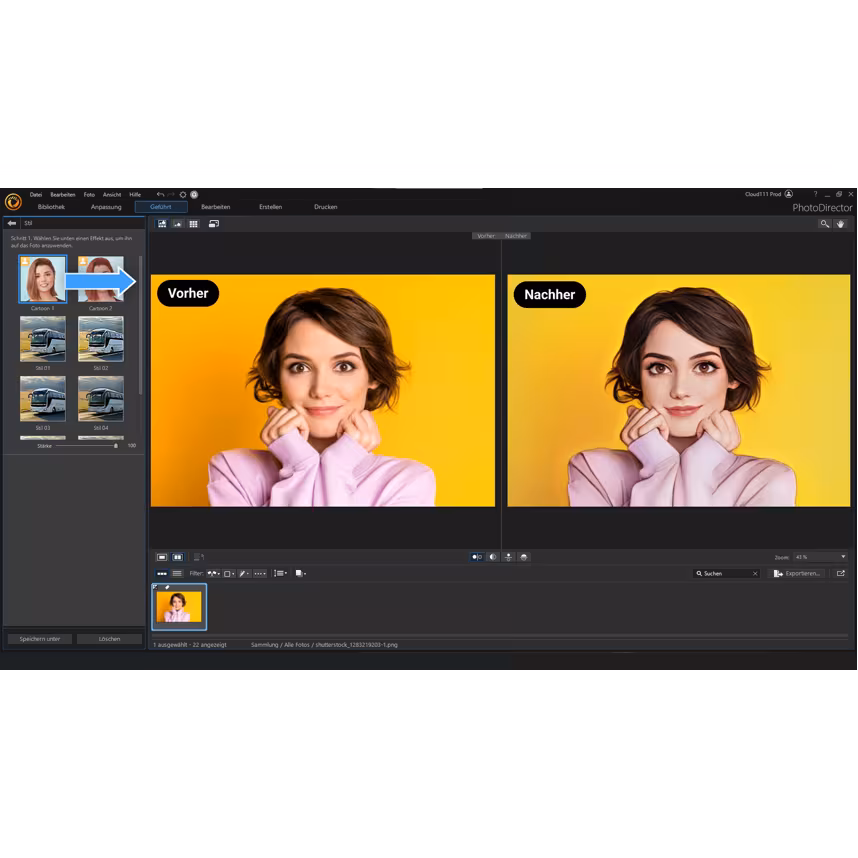
Task: Switch to the Bibliothek tab
Action: click(50, 207)
